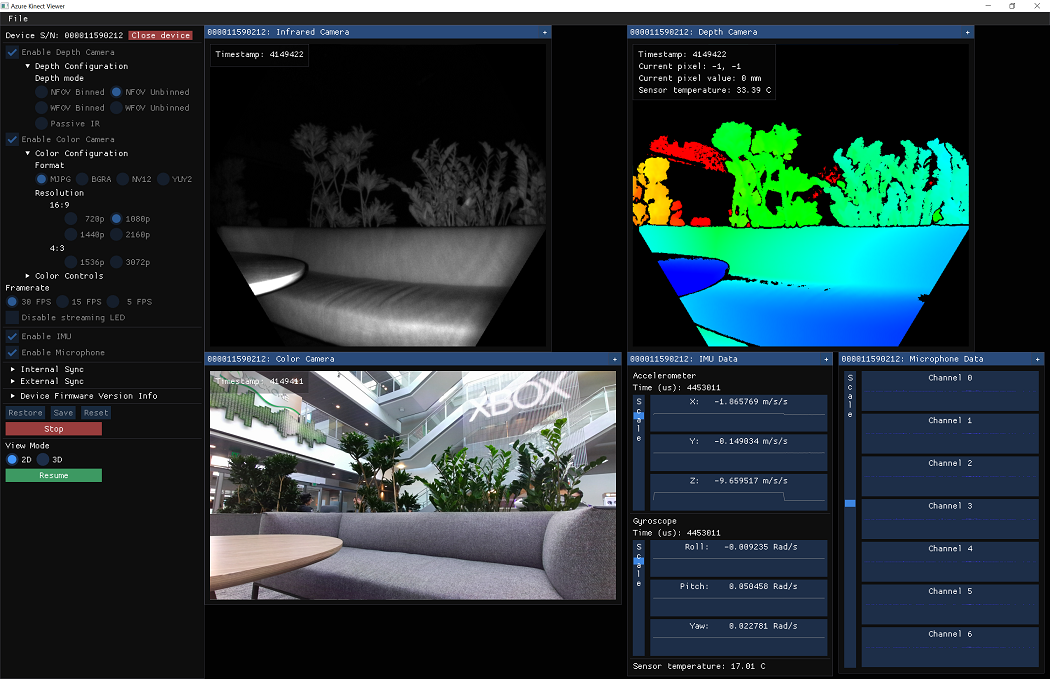This screenshot has width=1050, height=679.
Task: Choose MJPG color format
Action: [x=42, y=179]
